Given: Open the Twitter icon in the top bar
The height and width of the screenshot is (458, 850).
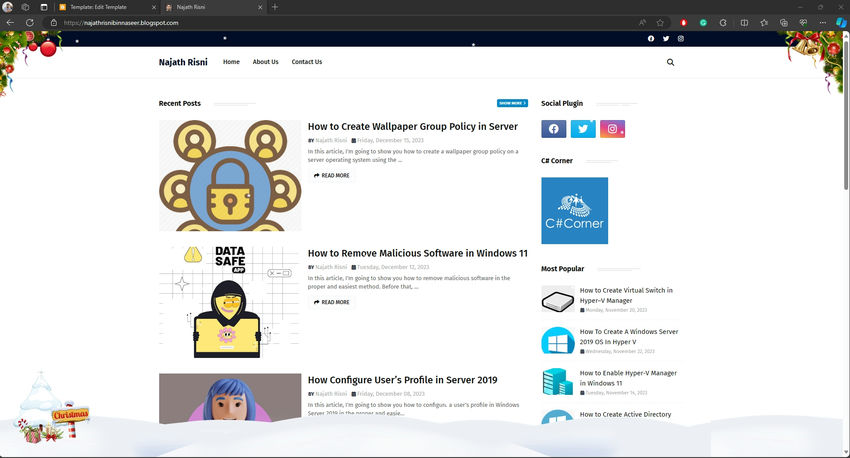Looking at the screenshot, I should click(666, 38).
